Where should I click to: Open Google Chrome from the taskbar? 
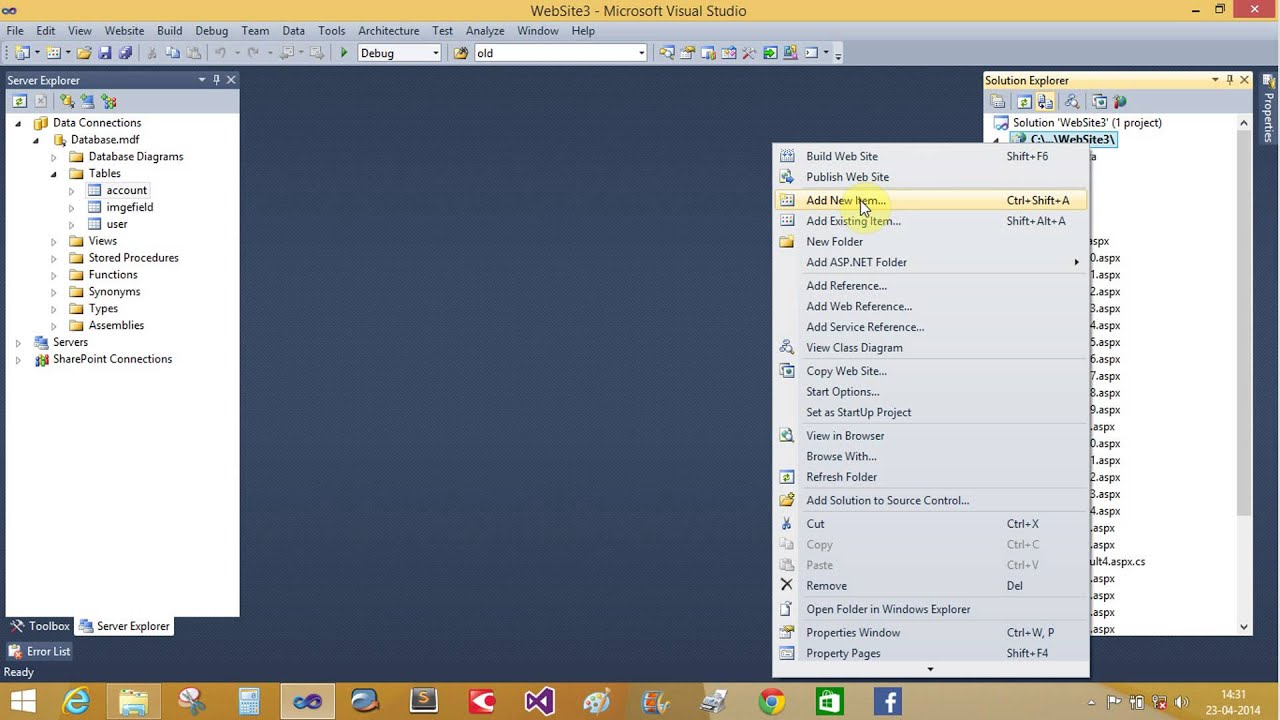click(771, 701)
